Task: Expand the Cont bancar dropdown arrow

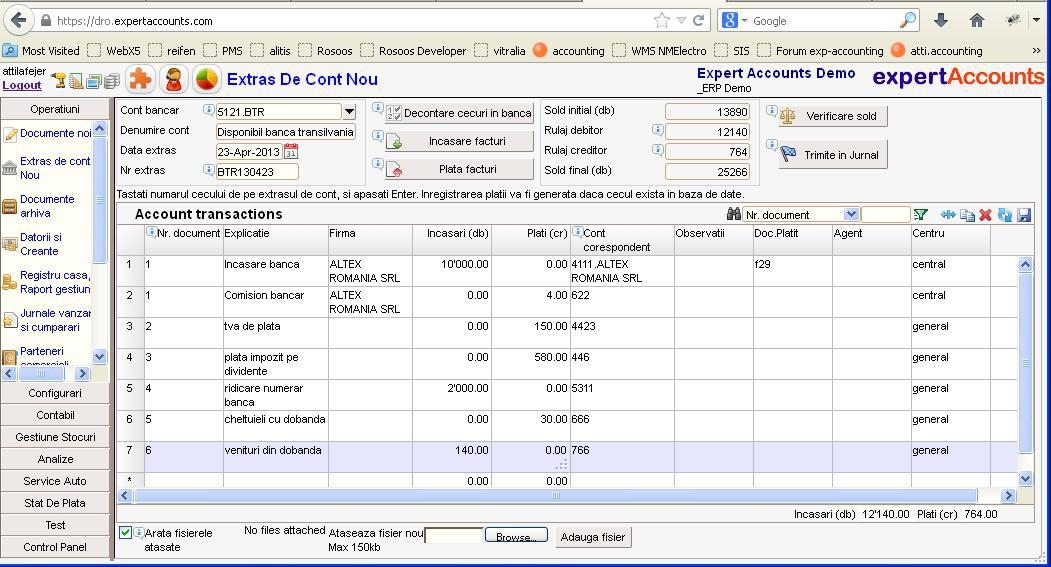Action: (x=349, y=112)
